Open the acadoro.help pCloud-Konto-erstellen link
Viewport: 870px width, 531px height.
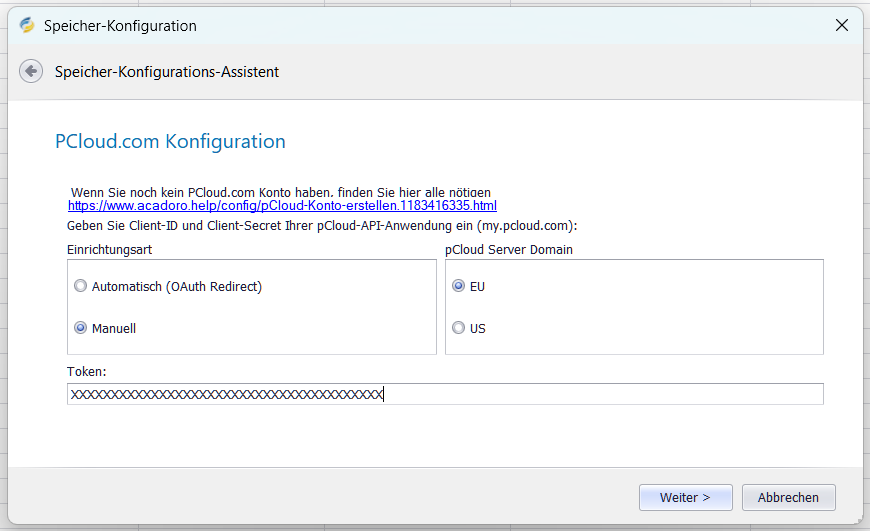click(x=282, y=205)
